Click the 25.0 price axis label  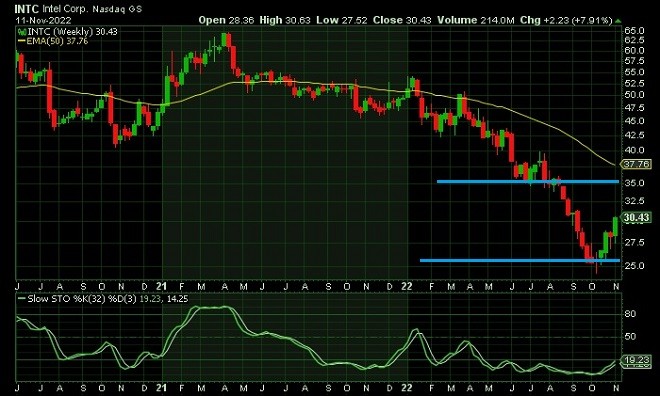[x=635, y=266]
